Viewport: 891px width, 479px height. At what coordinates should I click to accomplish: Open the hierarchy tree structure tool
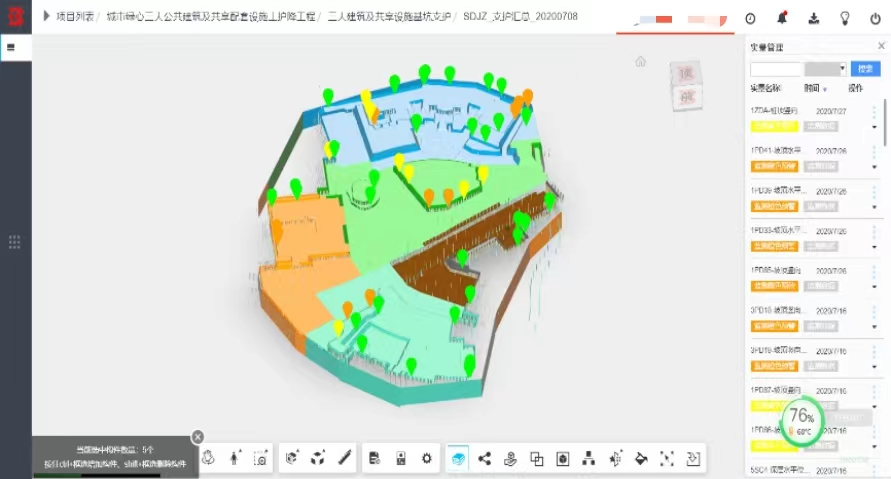(589, 458)
